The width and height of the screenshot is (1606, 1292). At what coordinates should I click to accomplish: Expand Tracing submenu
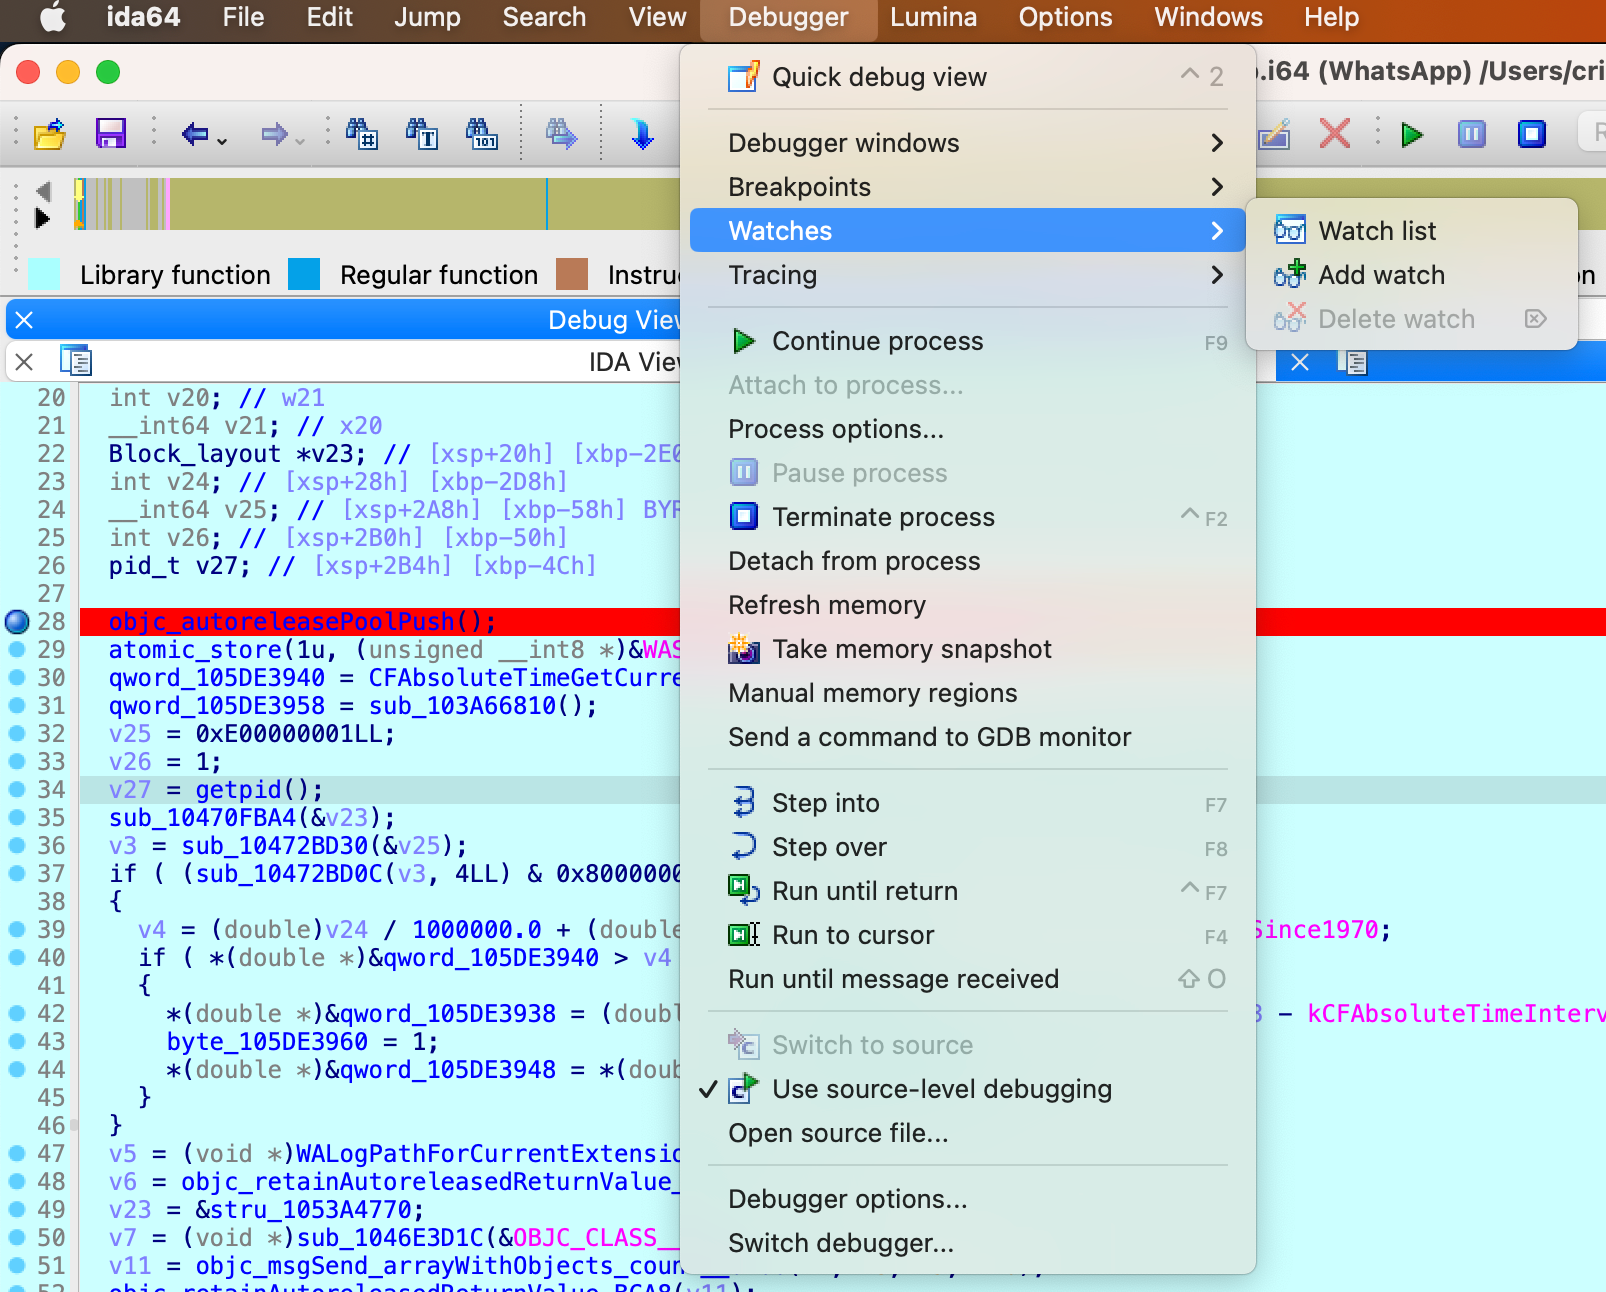[968, 275]
